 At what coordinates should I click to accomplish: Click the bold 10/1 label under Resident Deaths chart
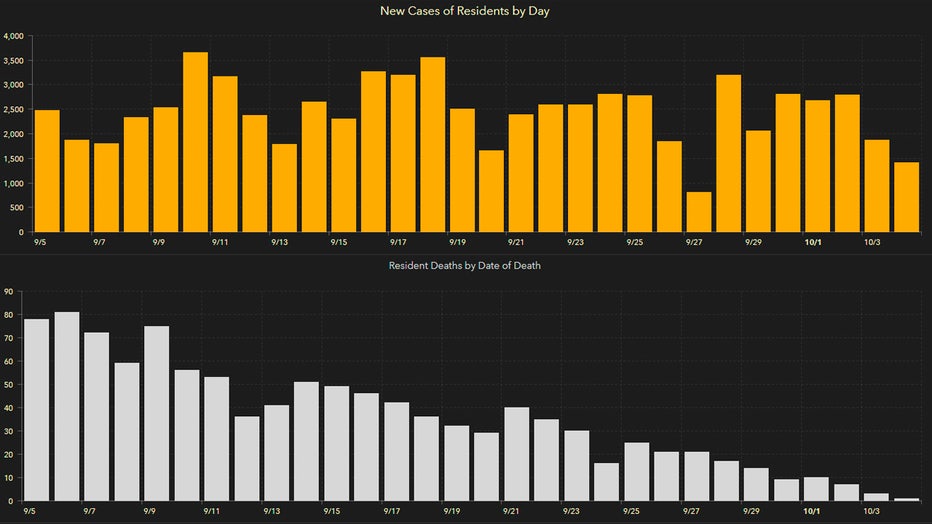814,510
